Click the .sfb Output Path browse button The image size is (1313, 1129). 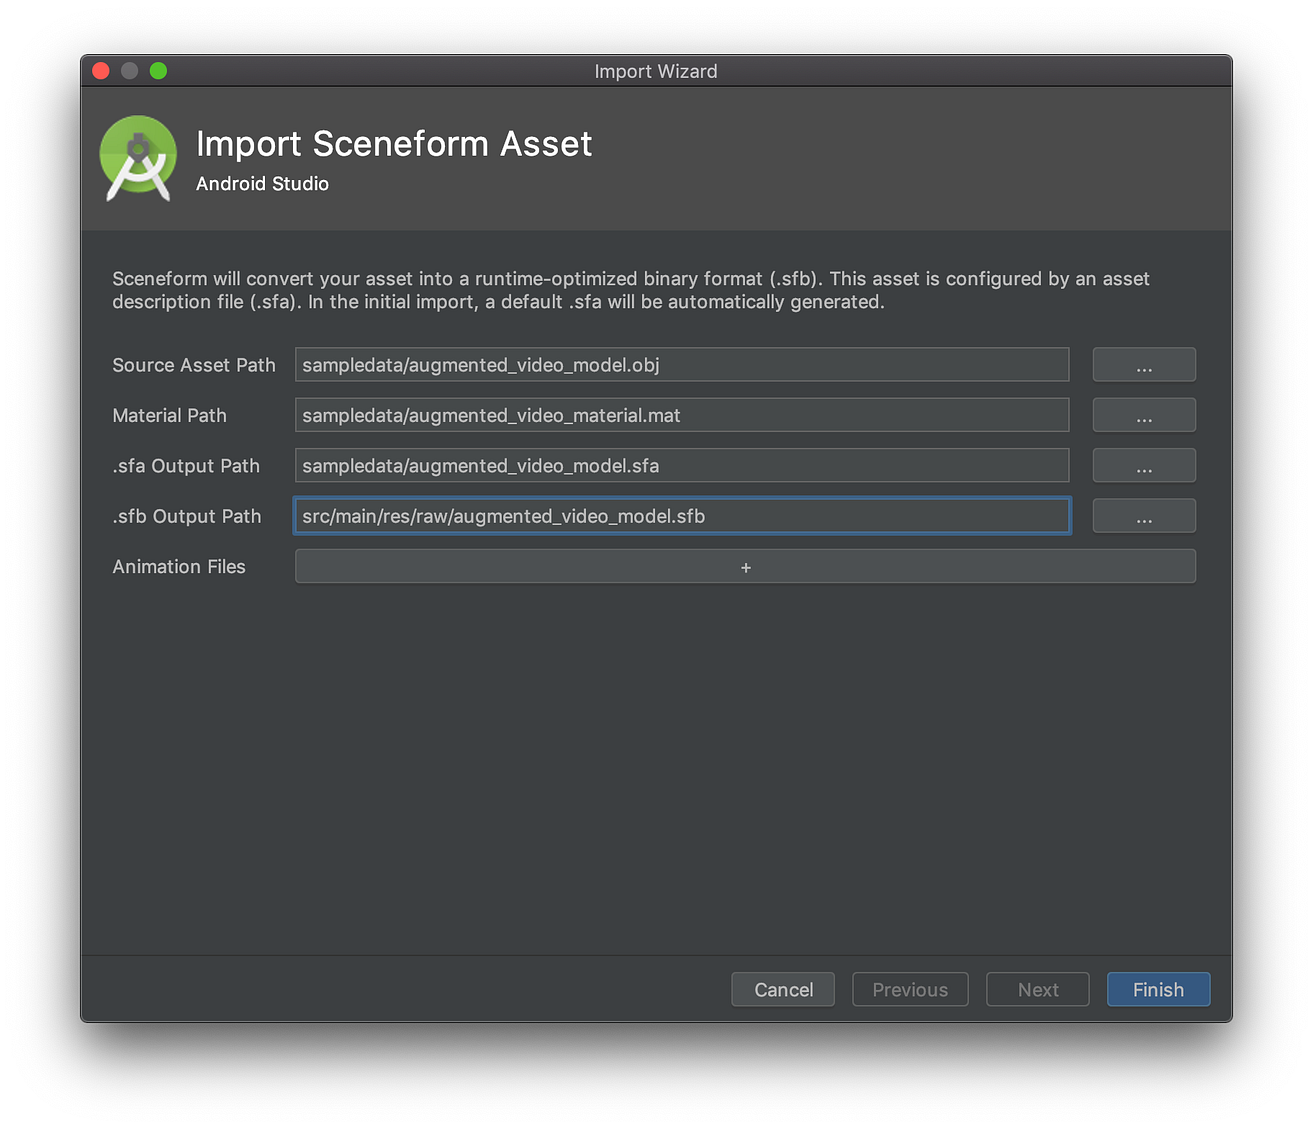(1143, 516)
